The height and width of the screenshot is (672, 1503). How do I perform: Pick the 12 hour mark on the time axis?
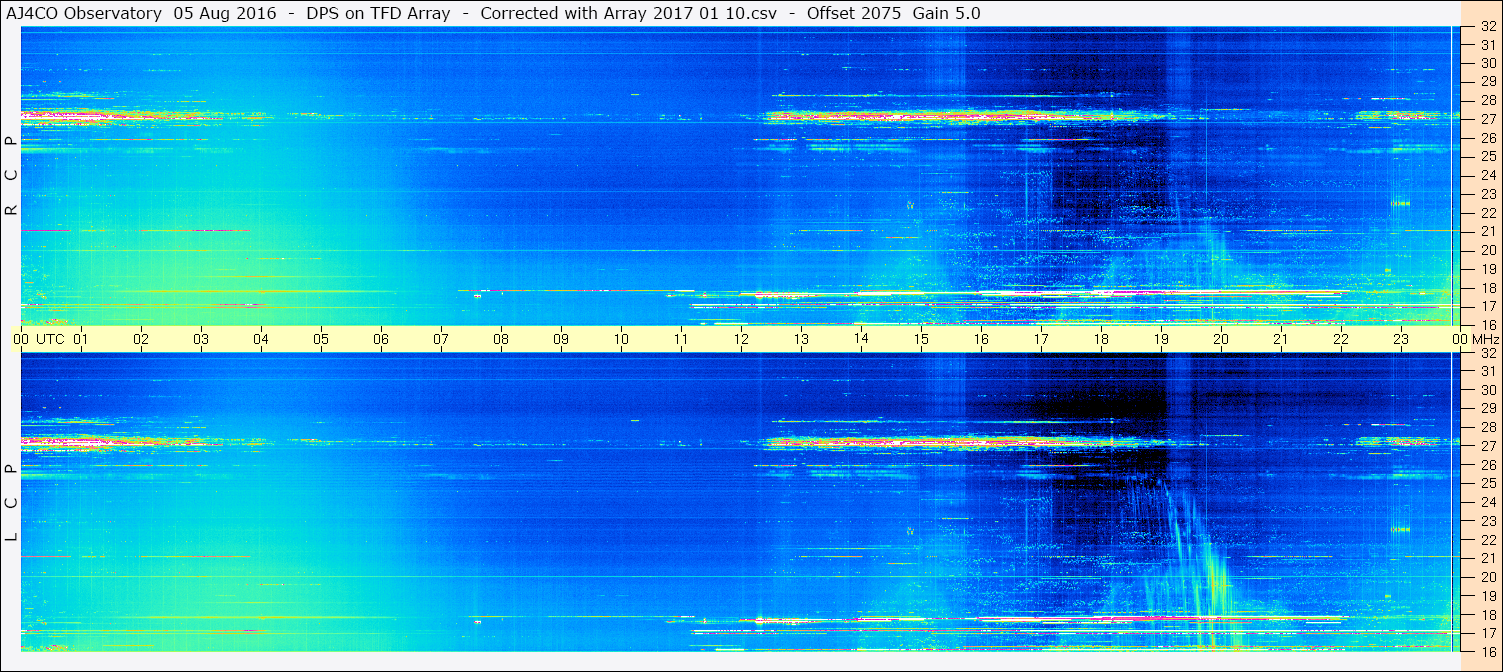pos(741,339)
